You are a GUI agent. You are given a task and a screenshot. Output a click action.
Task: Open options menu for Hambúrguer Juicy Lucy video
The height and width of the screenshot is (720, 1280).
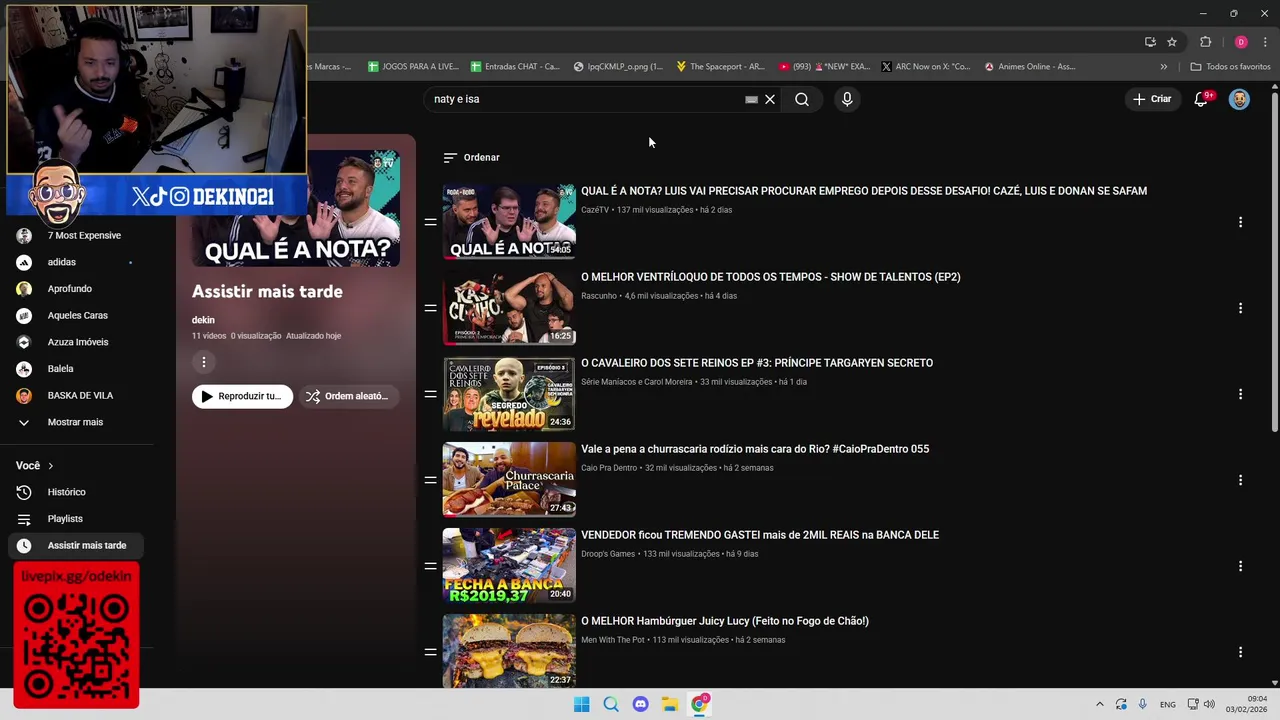(1240, 652)
